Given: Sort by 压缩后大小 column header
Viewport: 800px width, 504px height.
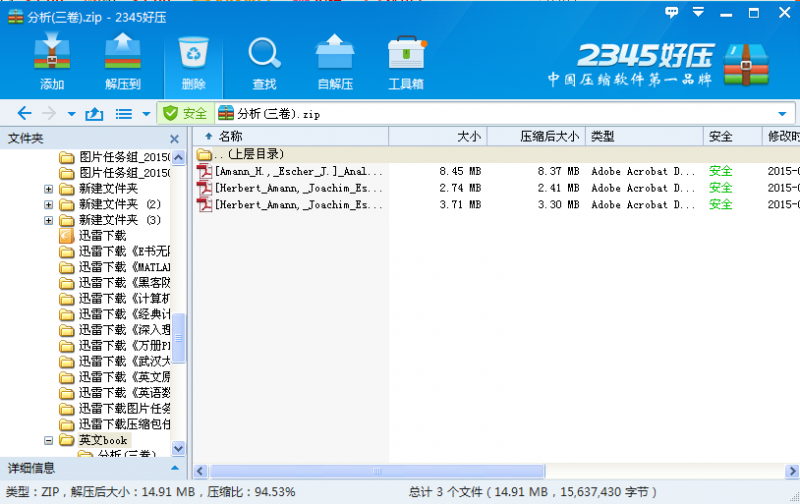Looking at the screenshot, I should click(x=536, y=136).
